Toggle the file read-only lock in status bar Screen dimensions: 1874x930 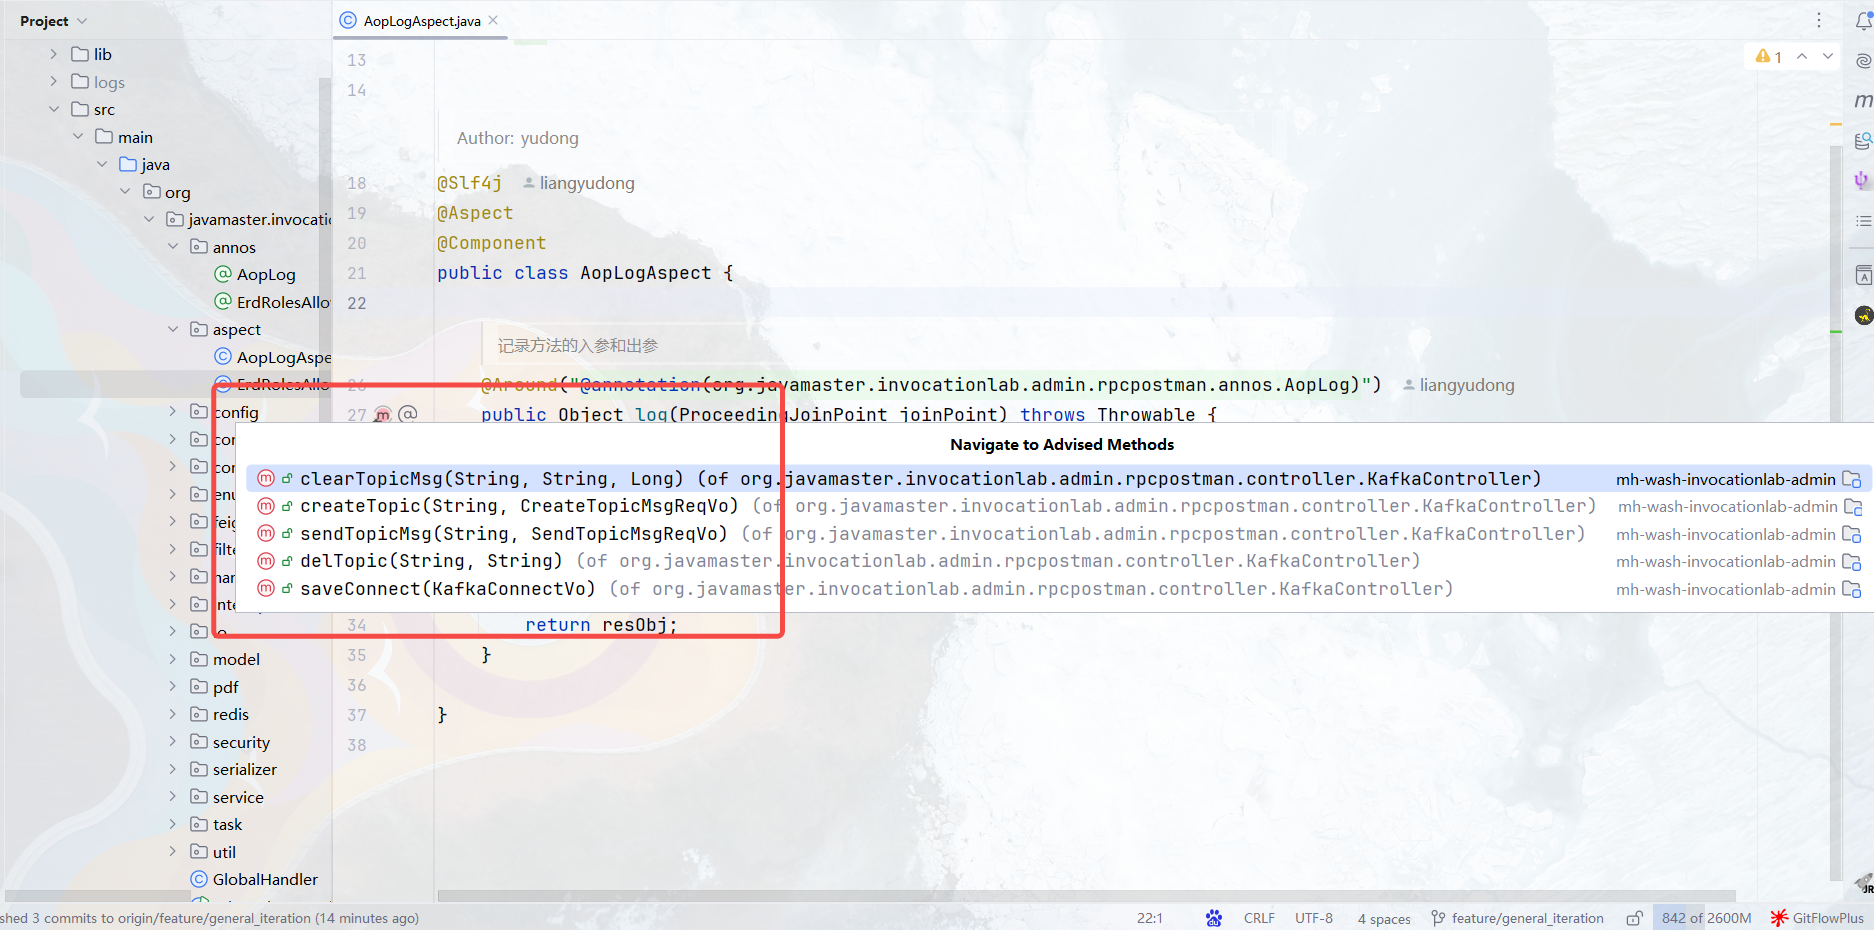(1636, 918)
